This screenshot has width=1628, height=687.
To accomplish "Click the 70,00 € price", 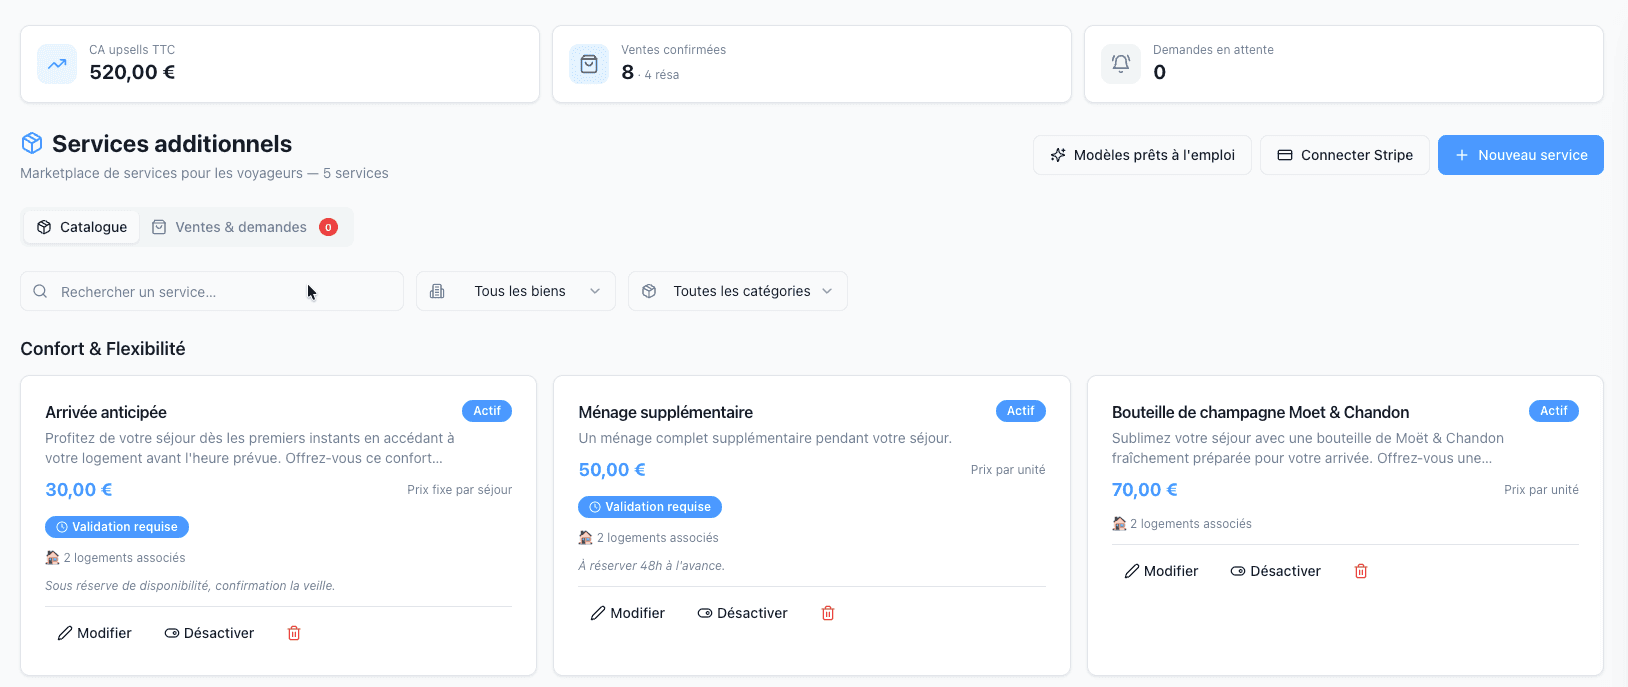I will [1145, 490].
